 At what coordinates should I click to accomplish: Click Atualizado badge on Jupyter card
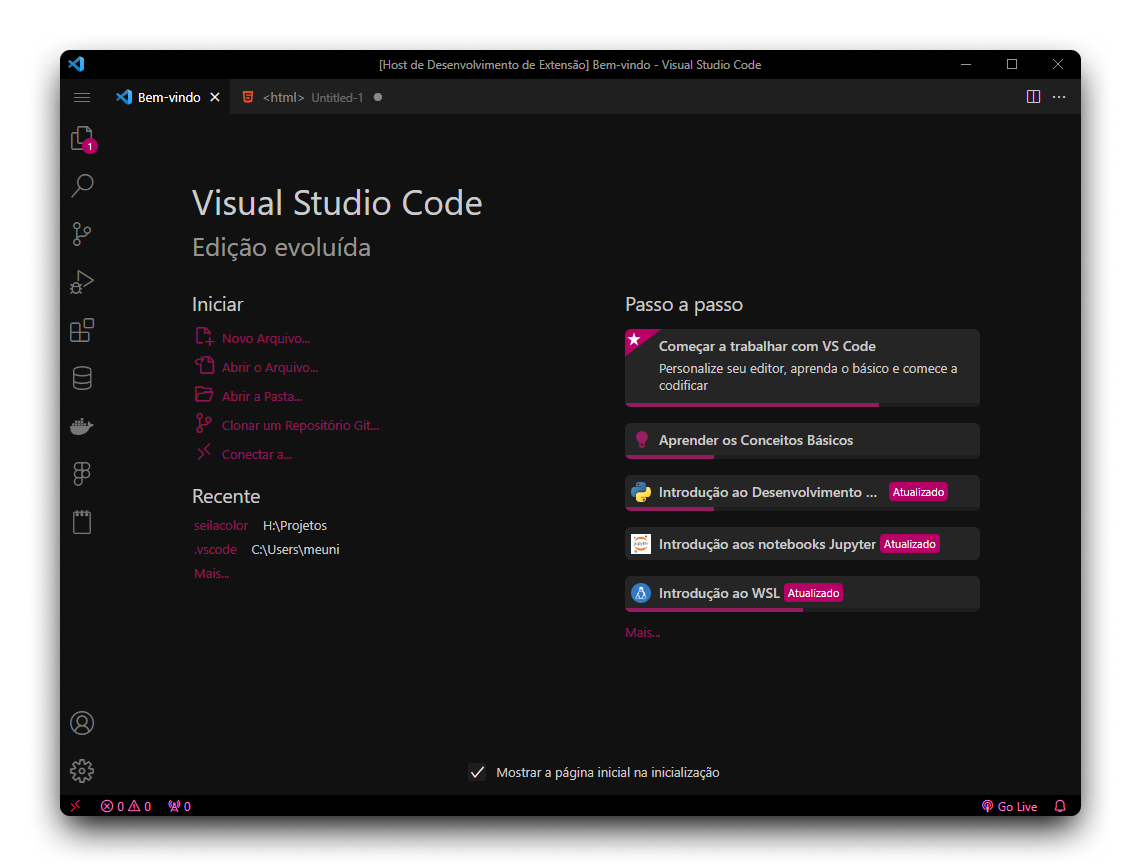910,544
